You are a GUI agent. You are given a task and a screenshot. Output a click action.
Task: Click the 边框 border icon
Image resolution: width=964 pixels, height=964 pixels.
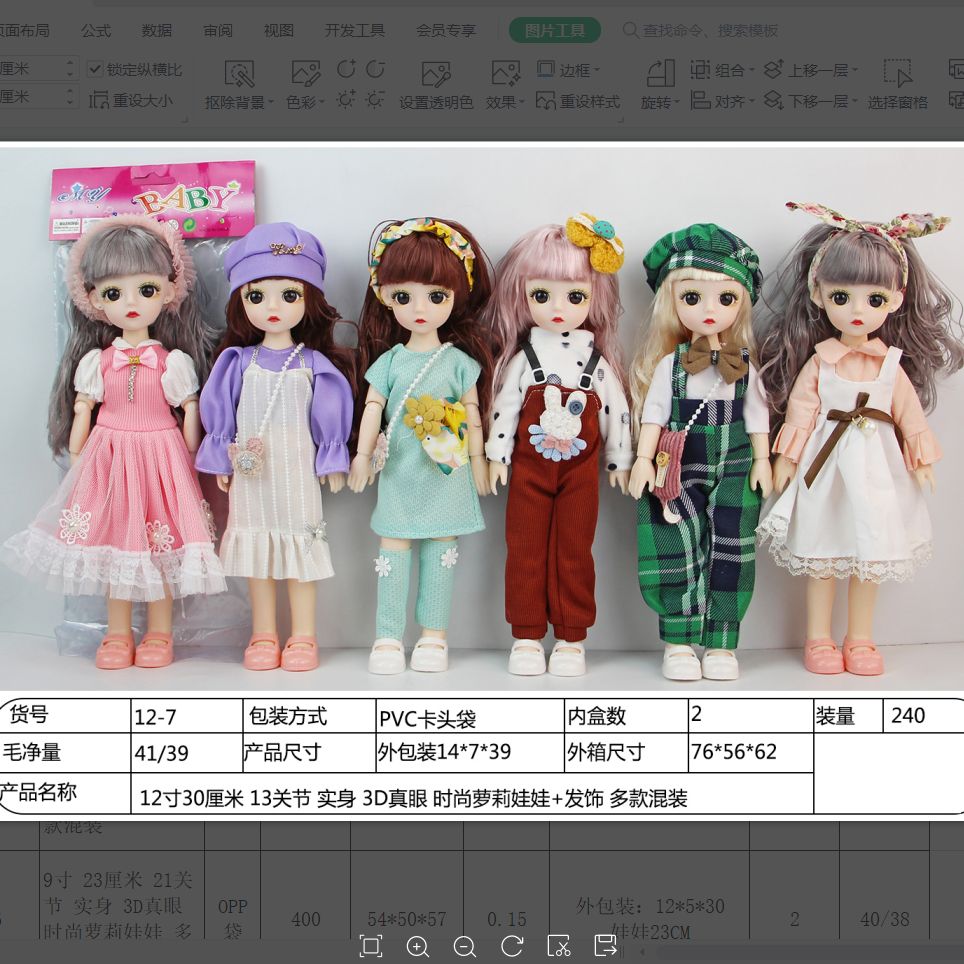[546, 69]
